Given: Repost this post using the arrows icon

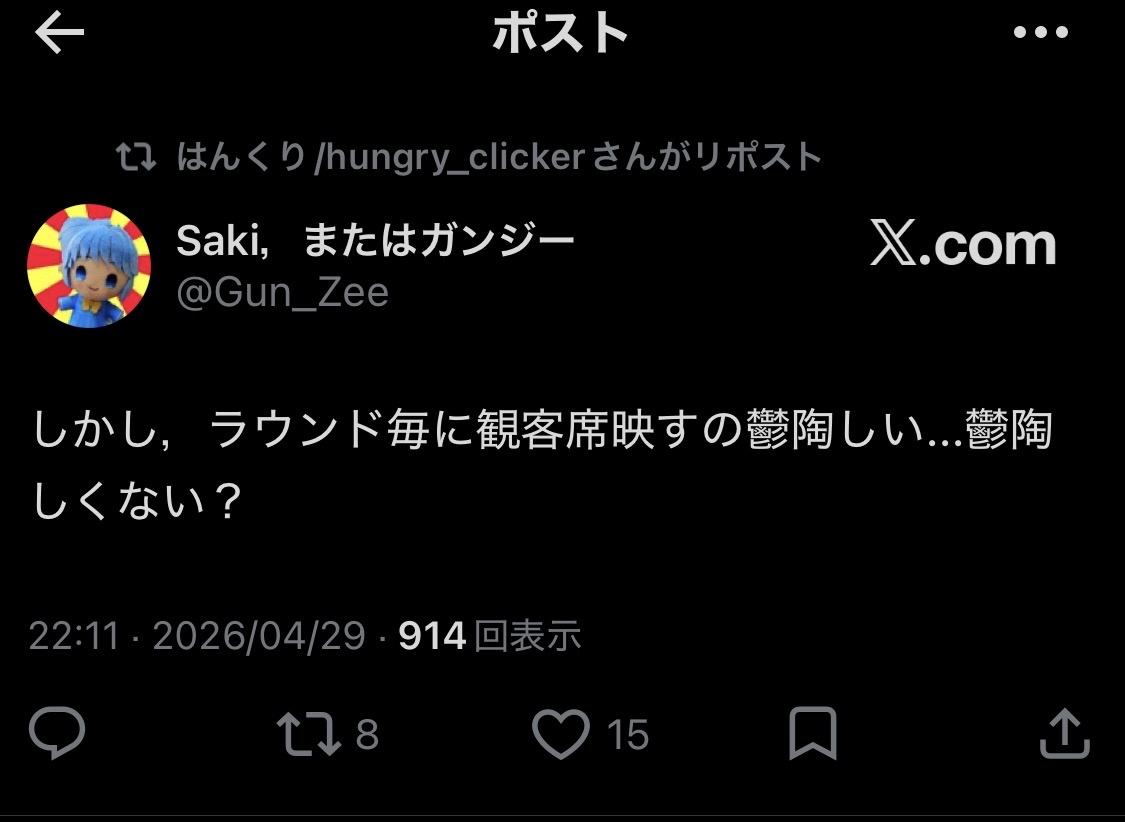Looking at the screenshot, I should [309, 735].
